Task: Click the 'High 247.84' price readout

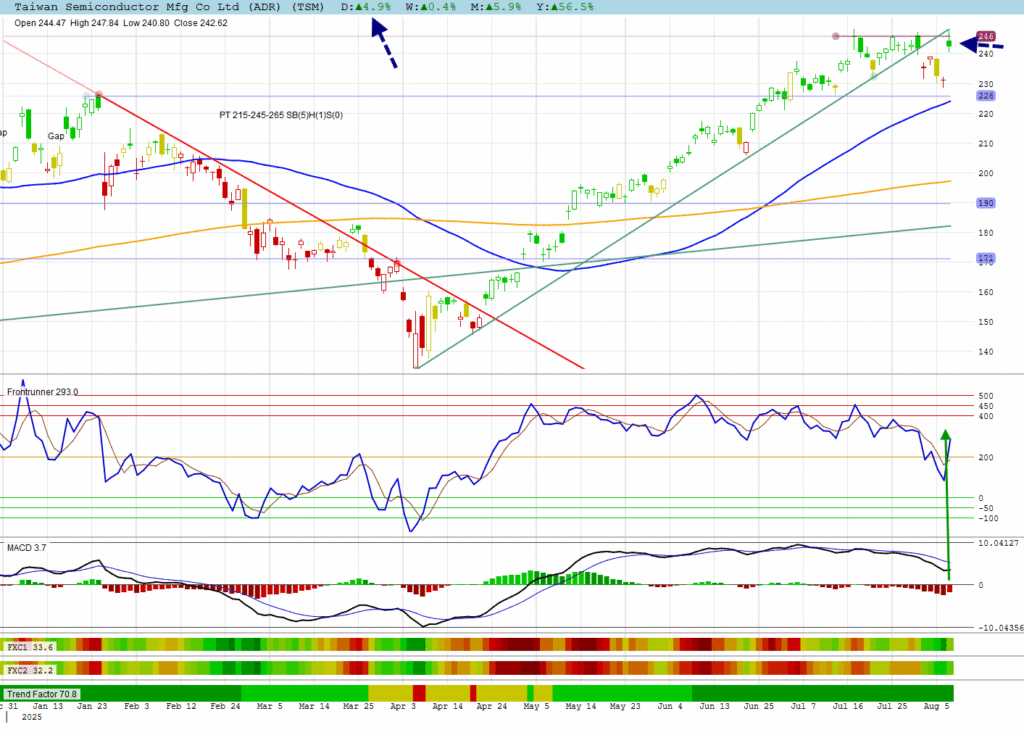Action: 94,23
